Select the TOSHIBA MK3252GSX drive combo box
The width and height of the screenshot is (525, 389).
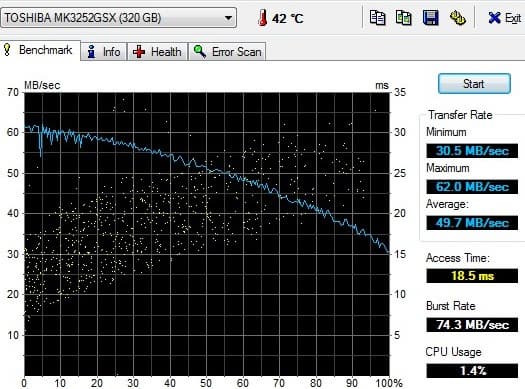tap(119, 18)
